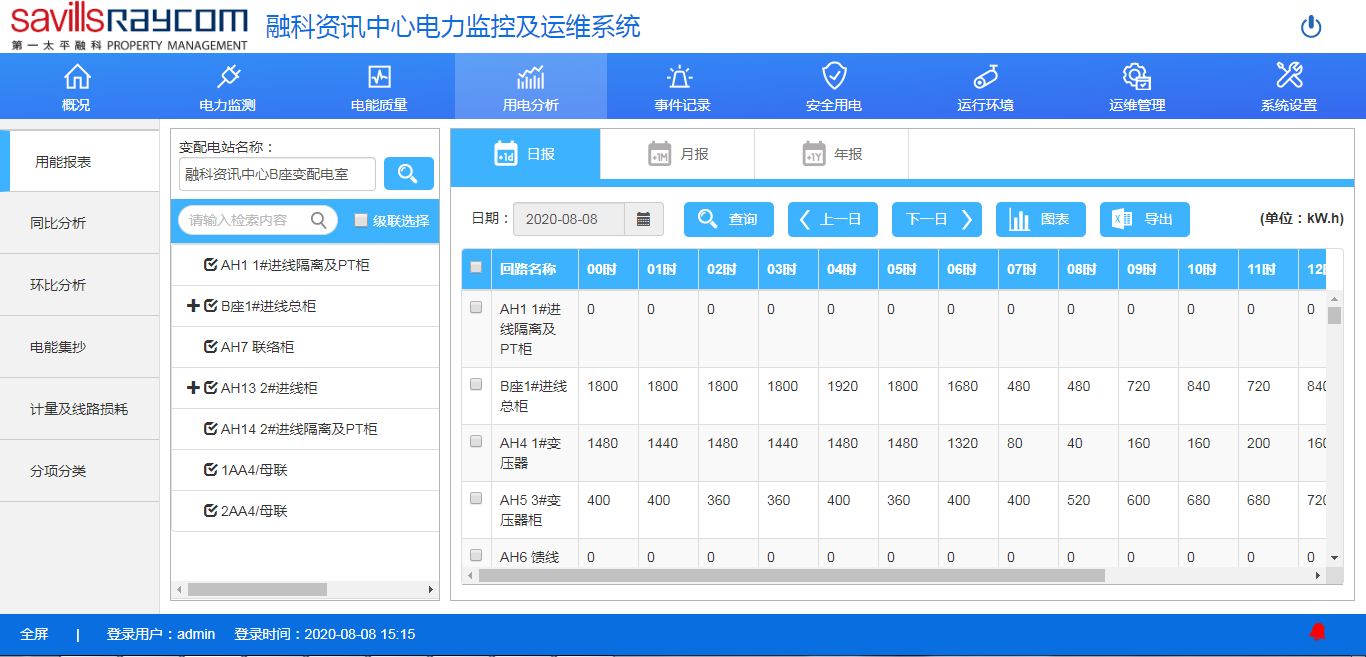This screenshot has width=1366, height=657.
Task: Click the 图表 chart button
Action: pyautogui.click(x=1041, y=219)
